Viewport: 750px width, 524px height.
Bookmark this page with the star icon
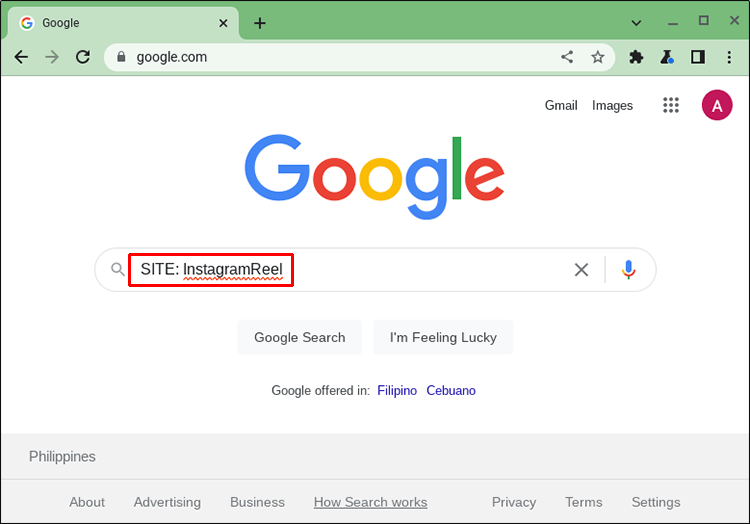598,57
